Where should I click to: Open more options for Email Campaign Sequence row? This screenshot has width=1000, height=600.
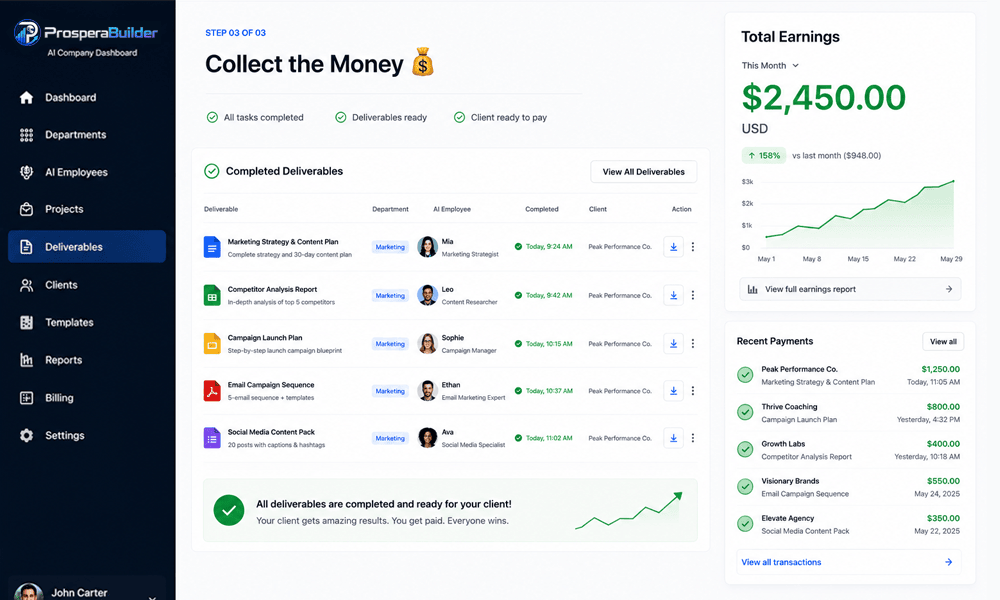[693, 391]
